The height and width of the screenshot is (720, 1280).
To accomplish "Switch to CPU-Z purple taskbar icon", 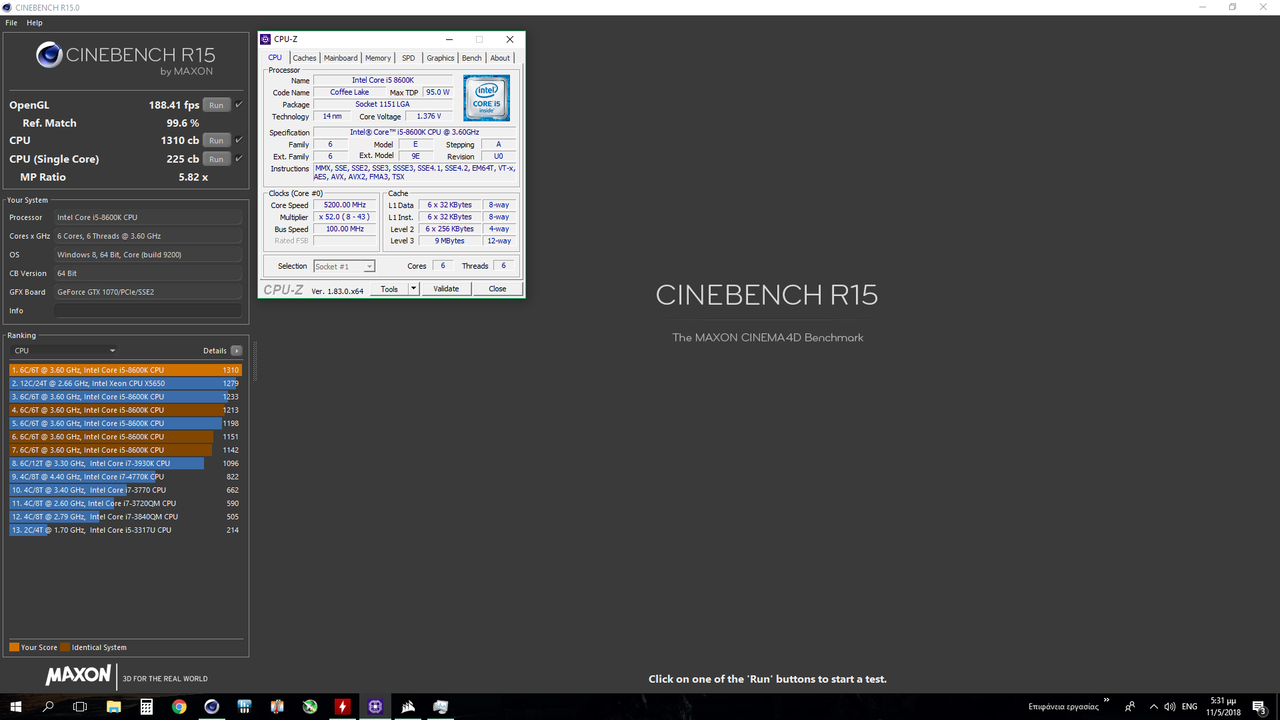I will [x=375, y=706].
